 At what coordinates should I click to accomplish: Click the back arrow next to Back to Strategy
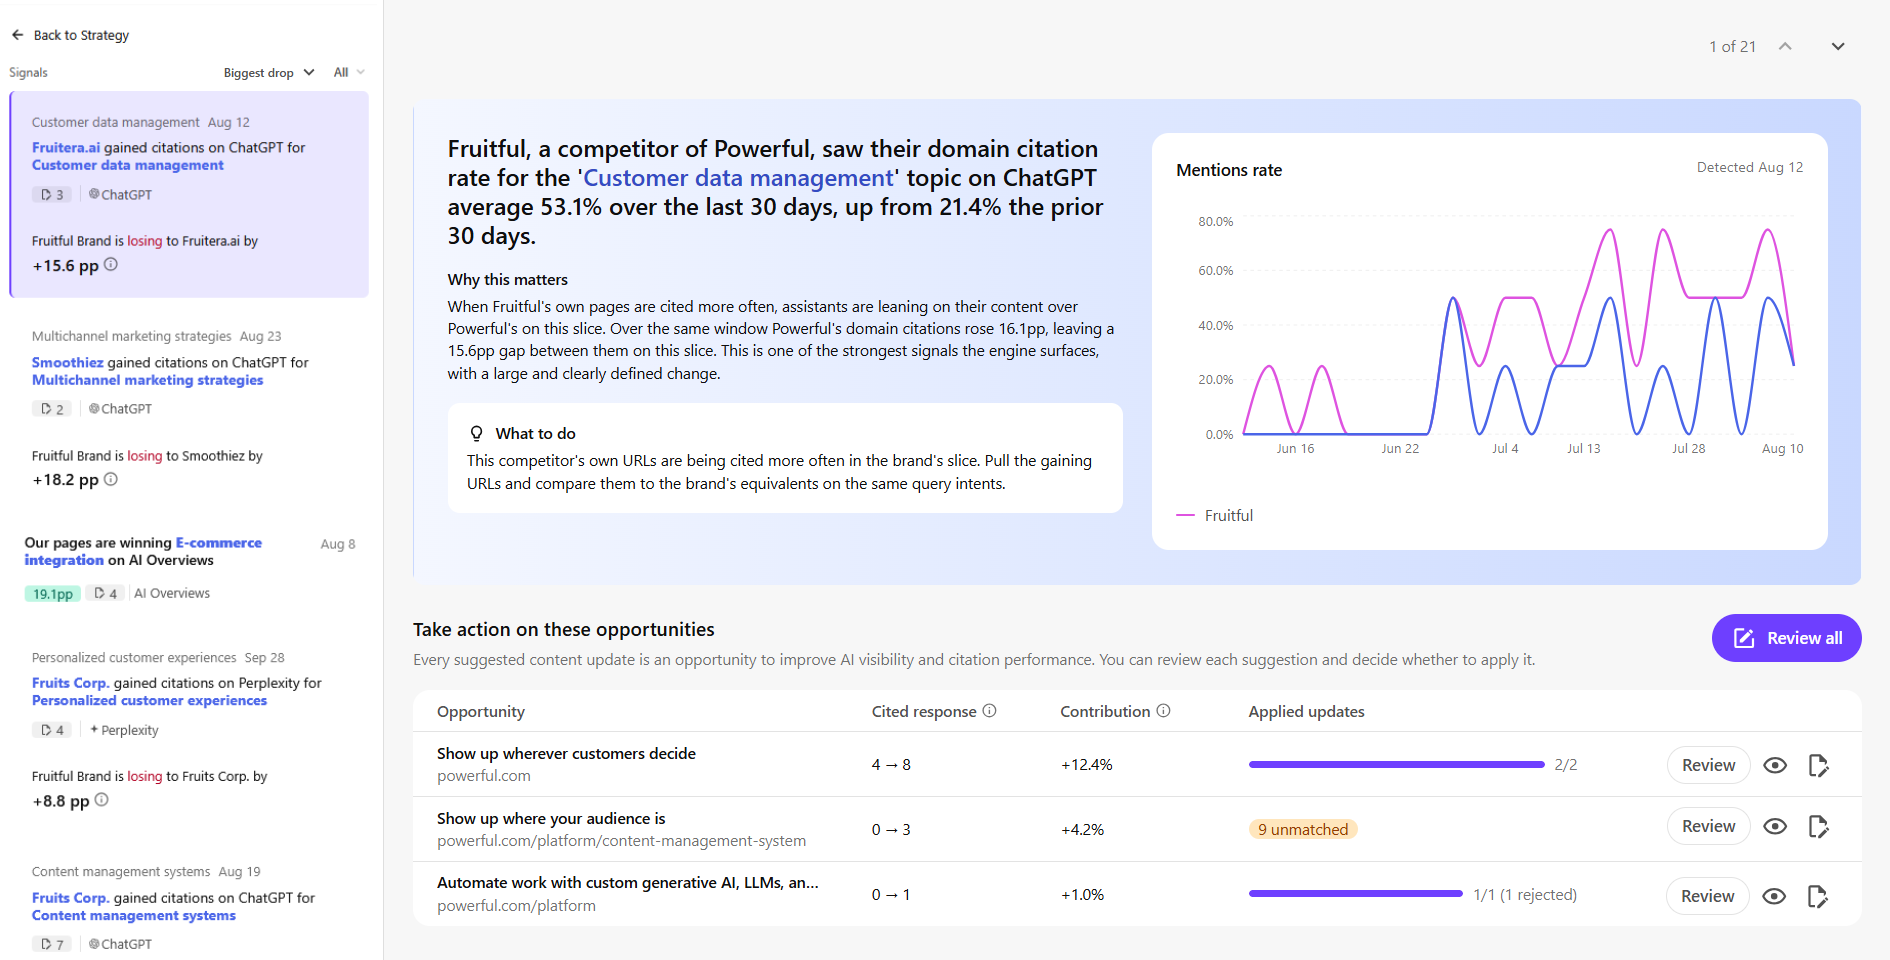(17, 35)
